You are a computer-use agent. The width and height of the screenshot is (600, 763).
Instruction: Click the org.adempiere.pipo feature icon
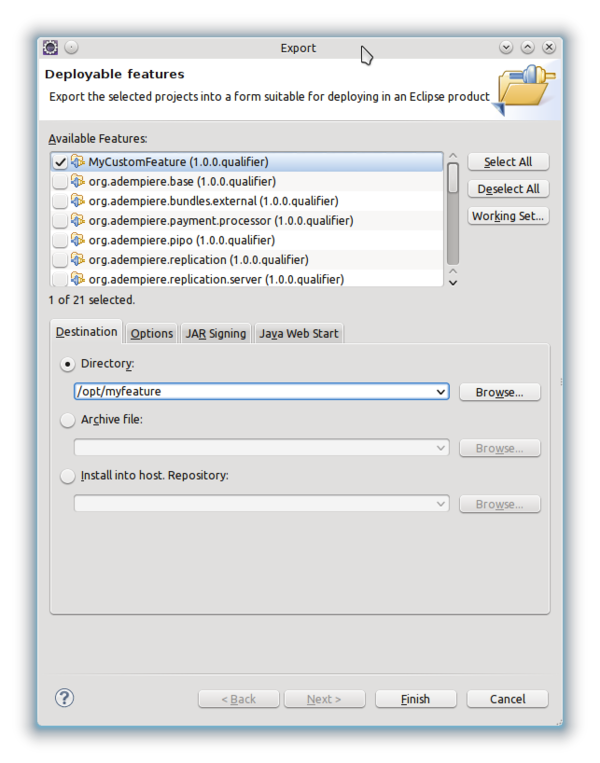coord(78,240)
